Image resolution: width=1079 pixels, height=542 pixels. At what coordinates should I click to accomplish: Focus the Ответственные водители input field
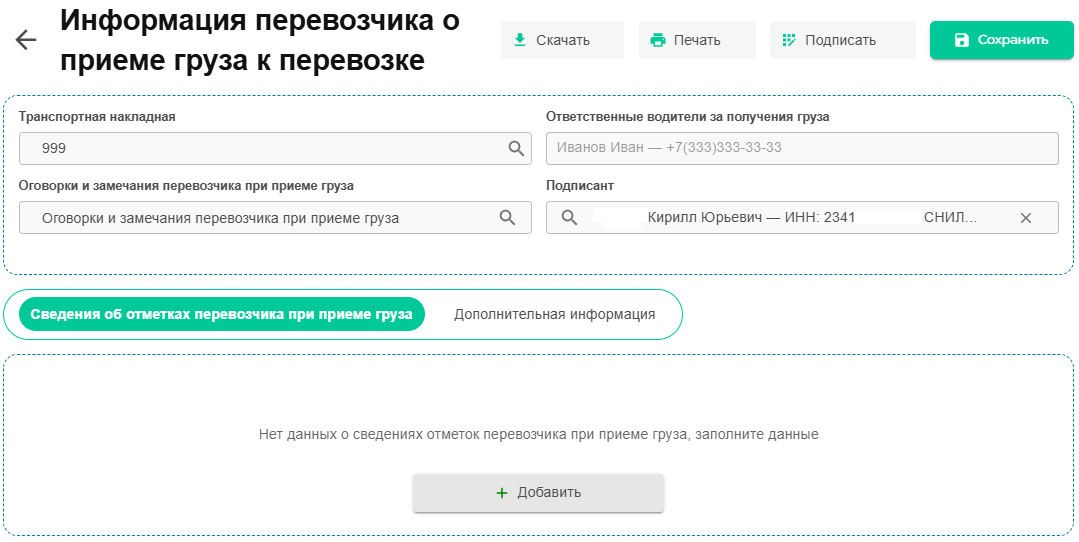[802, 148]
